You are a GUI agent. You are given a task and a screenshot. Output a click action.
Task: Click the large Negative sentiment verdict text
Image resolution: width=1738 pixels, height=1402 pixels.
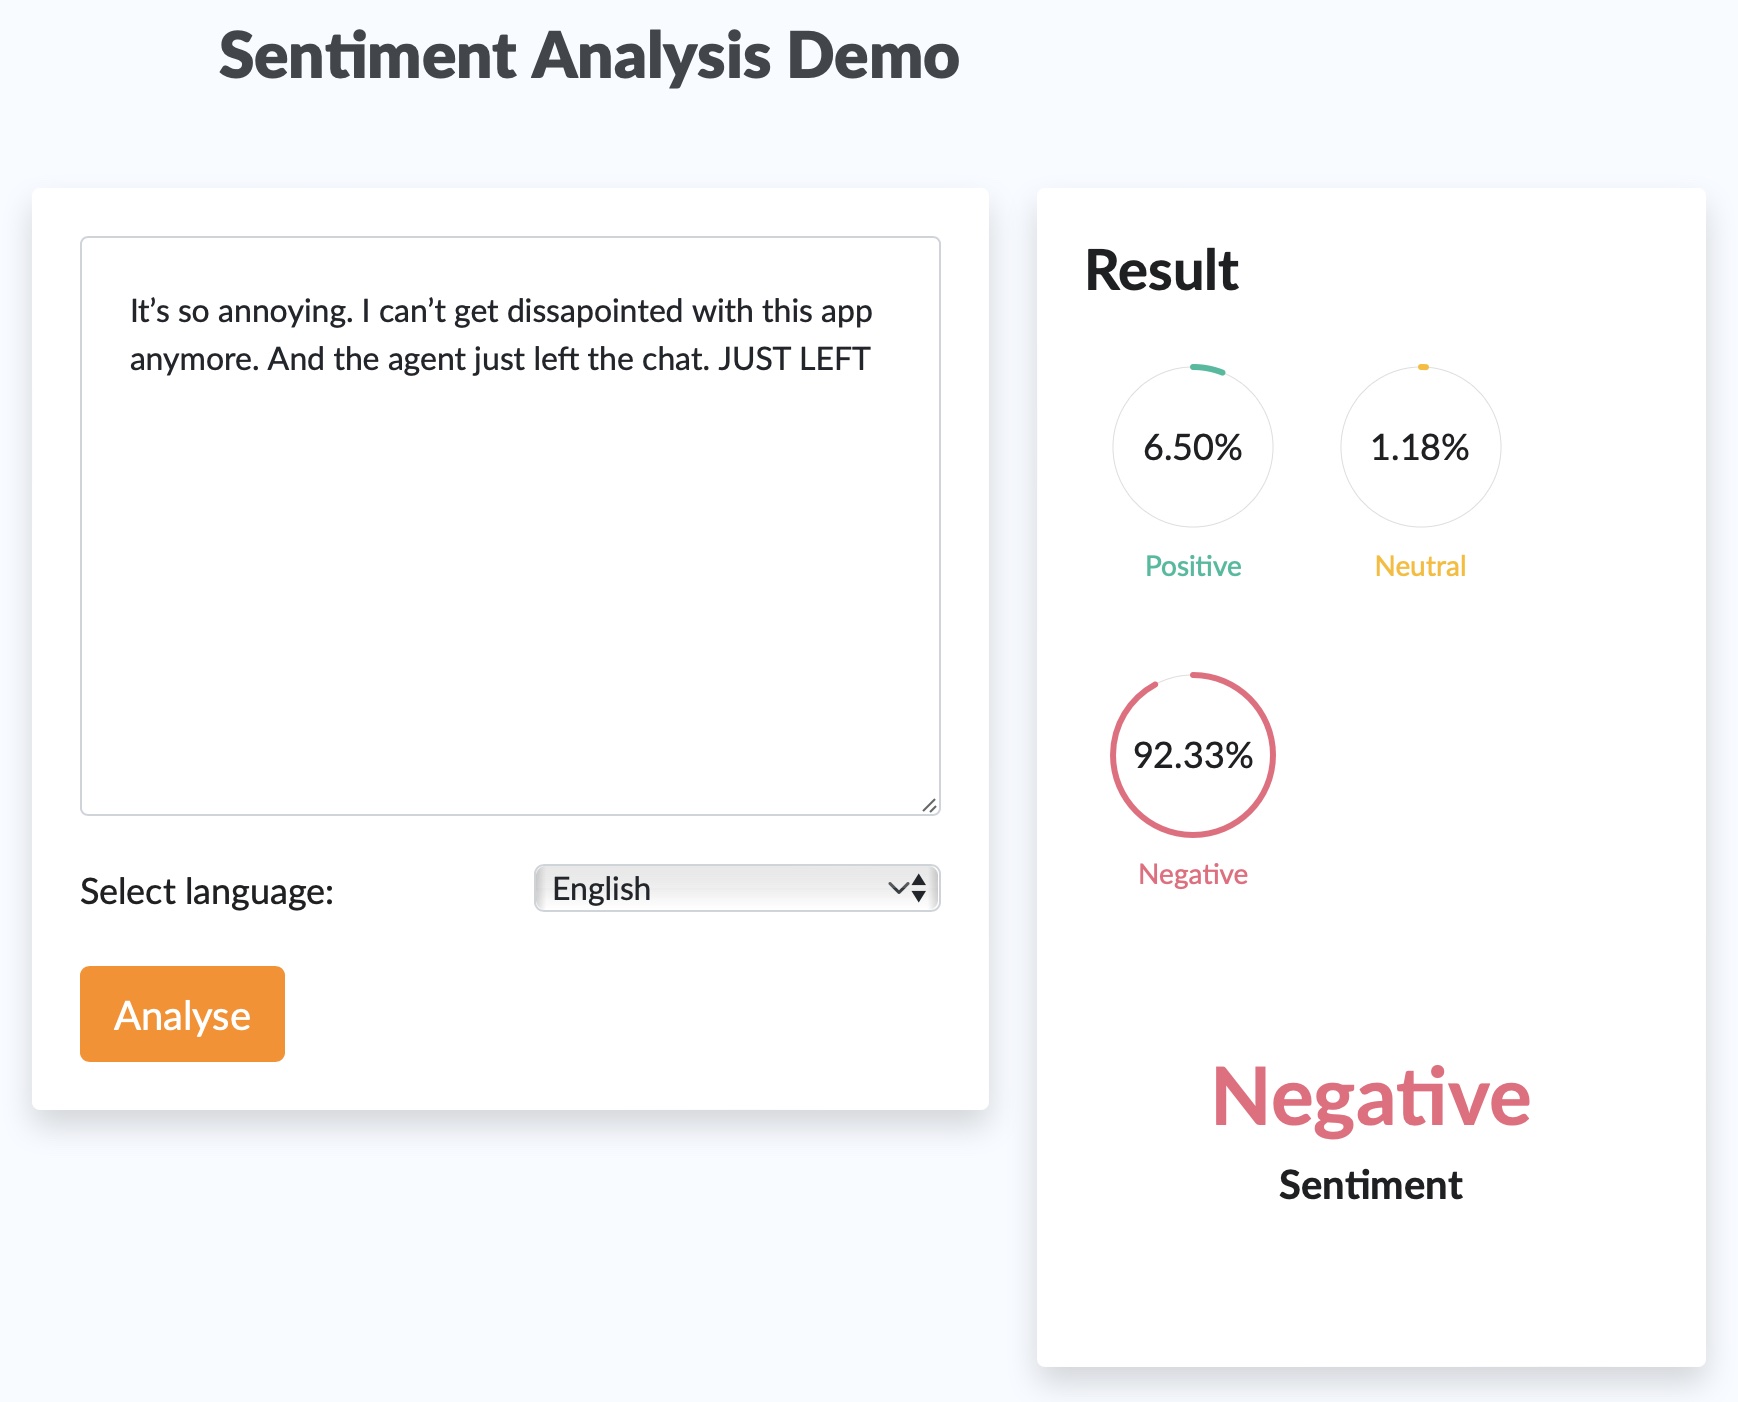click(1370, 1097)
